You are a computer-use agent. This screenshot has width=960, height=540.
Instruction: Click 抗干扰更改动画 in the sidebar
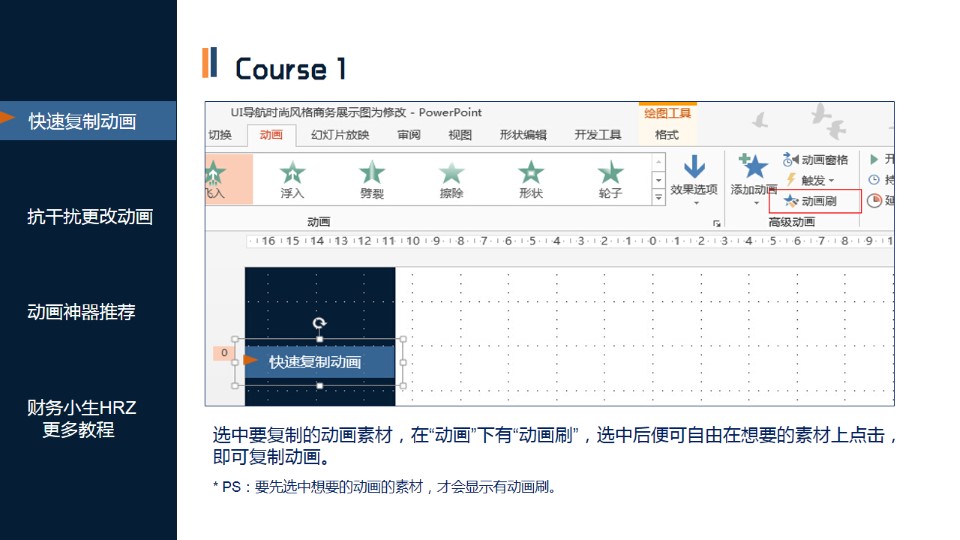tap(89, 216)
